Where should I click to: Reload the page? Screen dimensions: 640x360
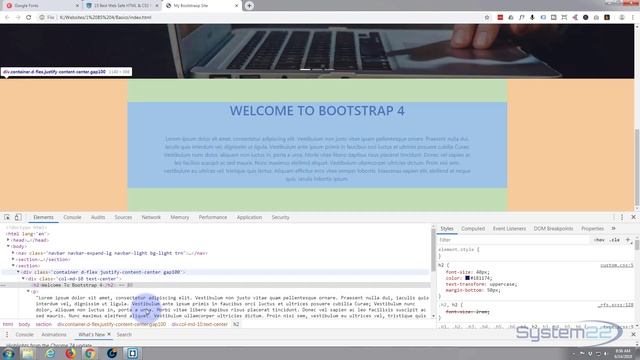pyautogui.click(x=29, y=18)
